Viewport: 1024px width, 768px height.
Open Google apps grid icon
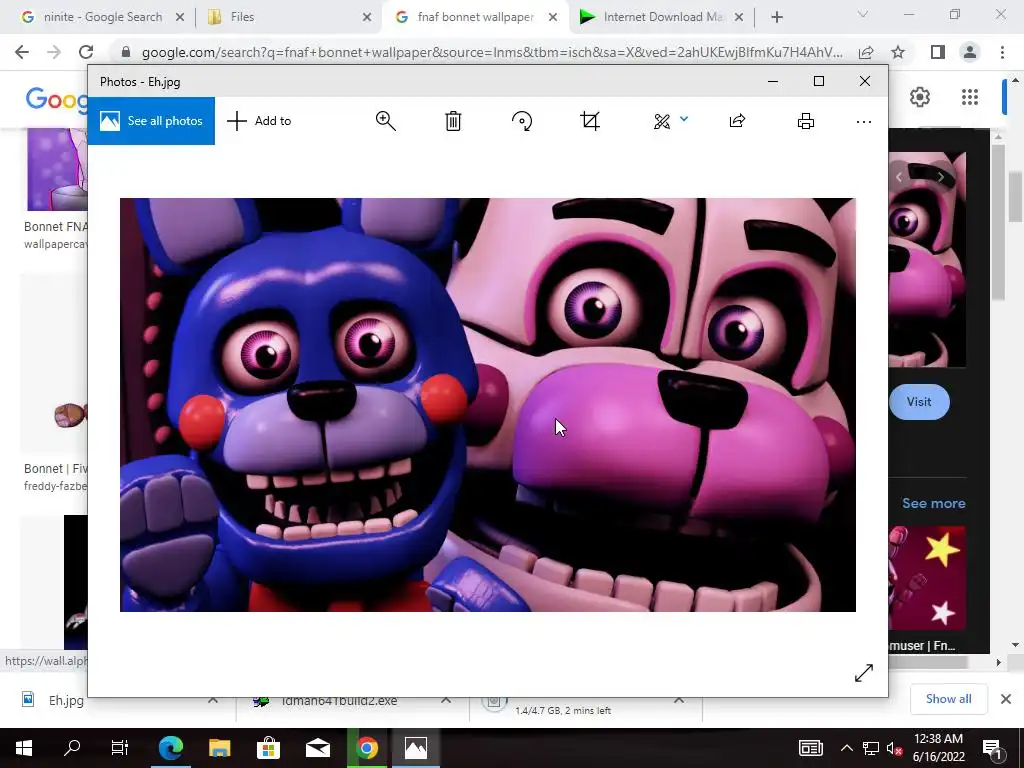click(x=970, y=97)
